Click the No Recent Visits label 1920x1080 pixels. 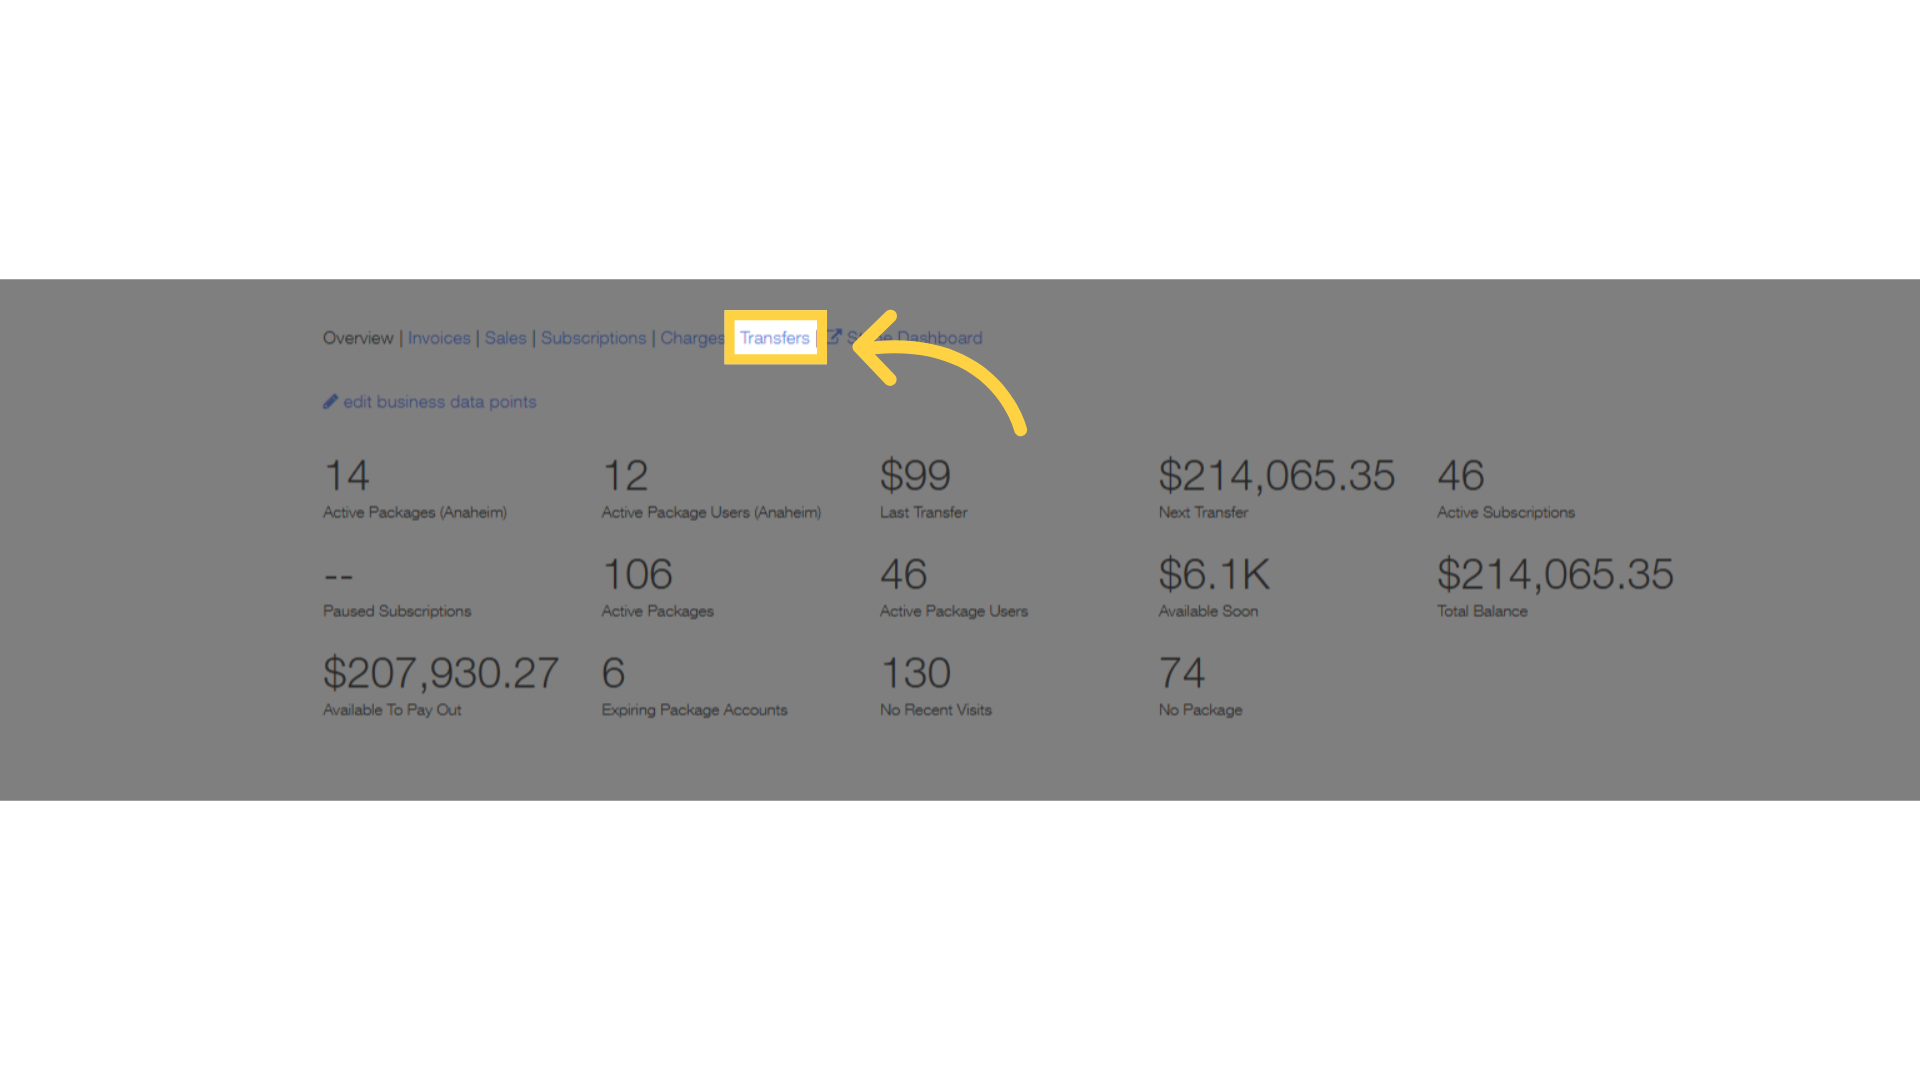935,710
